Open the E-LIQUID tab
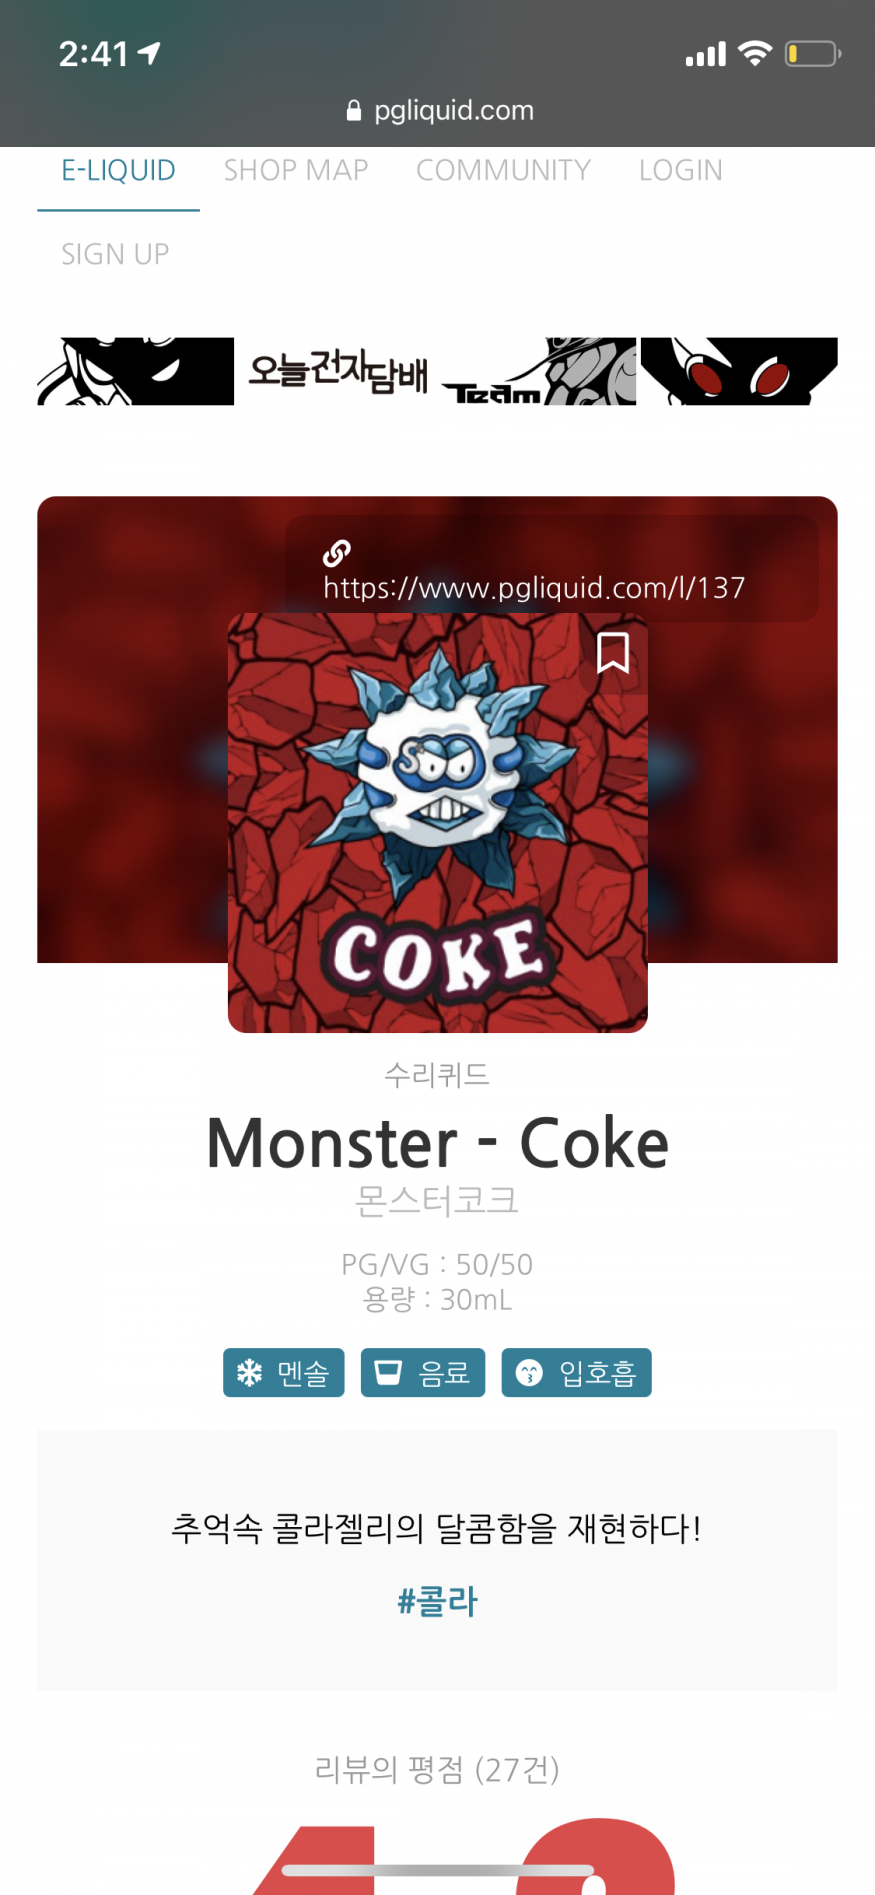Screen dimensions: 875x1895 click(x=118, y=170)
